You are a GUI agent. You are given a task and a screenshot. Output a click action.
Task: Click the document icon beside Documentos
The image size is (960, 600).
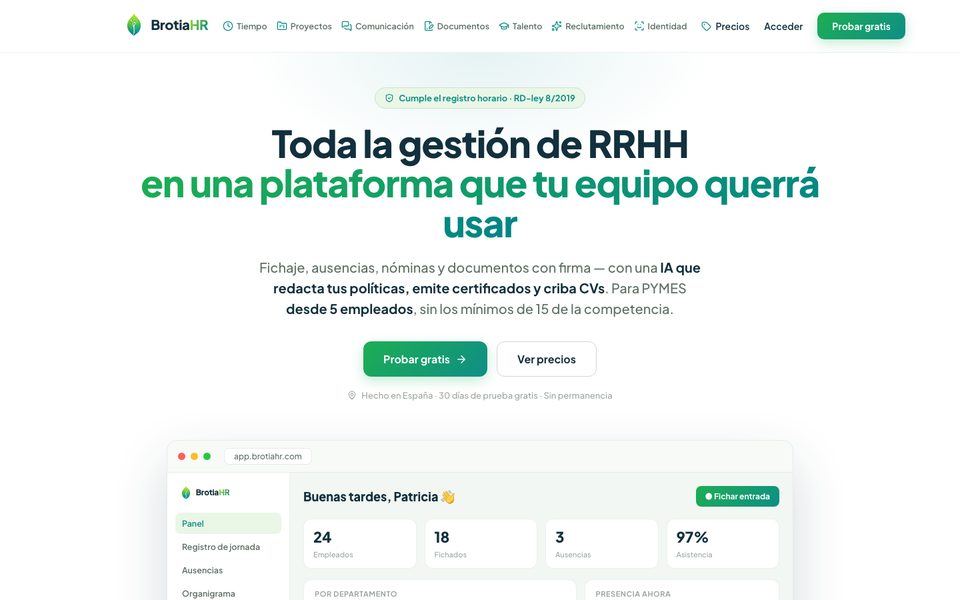429,26
